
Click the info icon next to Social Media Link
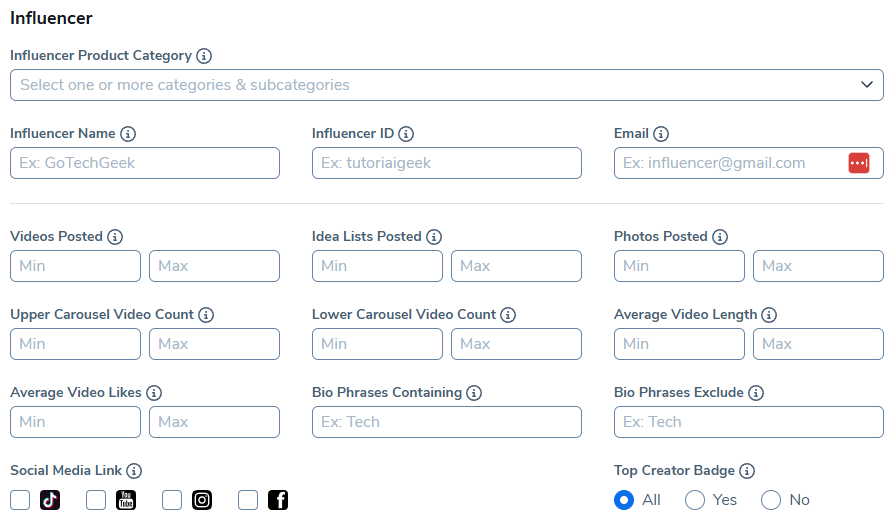tap(134, 471)
